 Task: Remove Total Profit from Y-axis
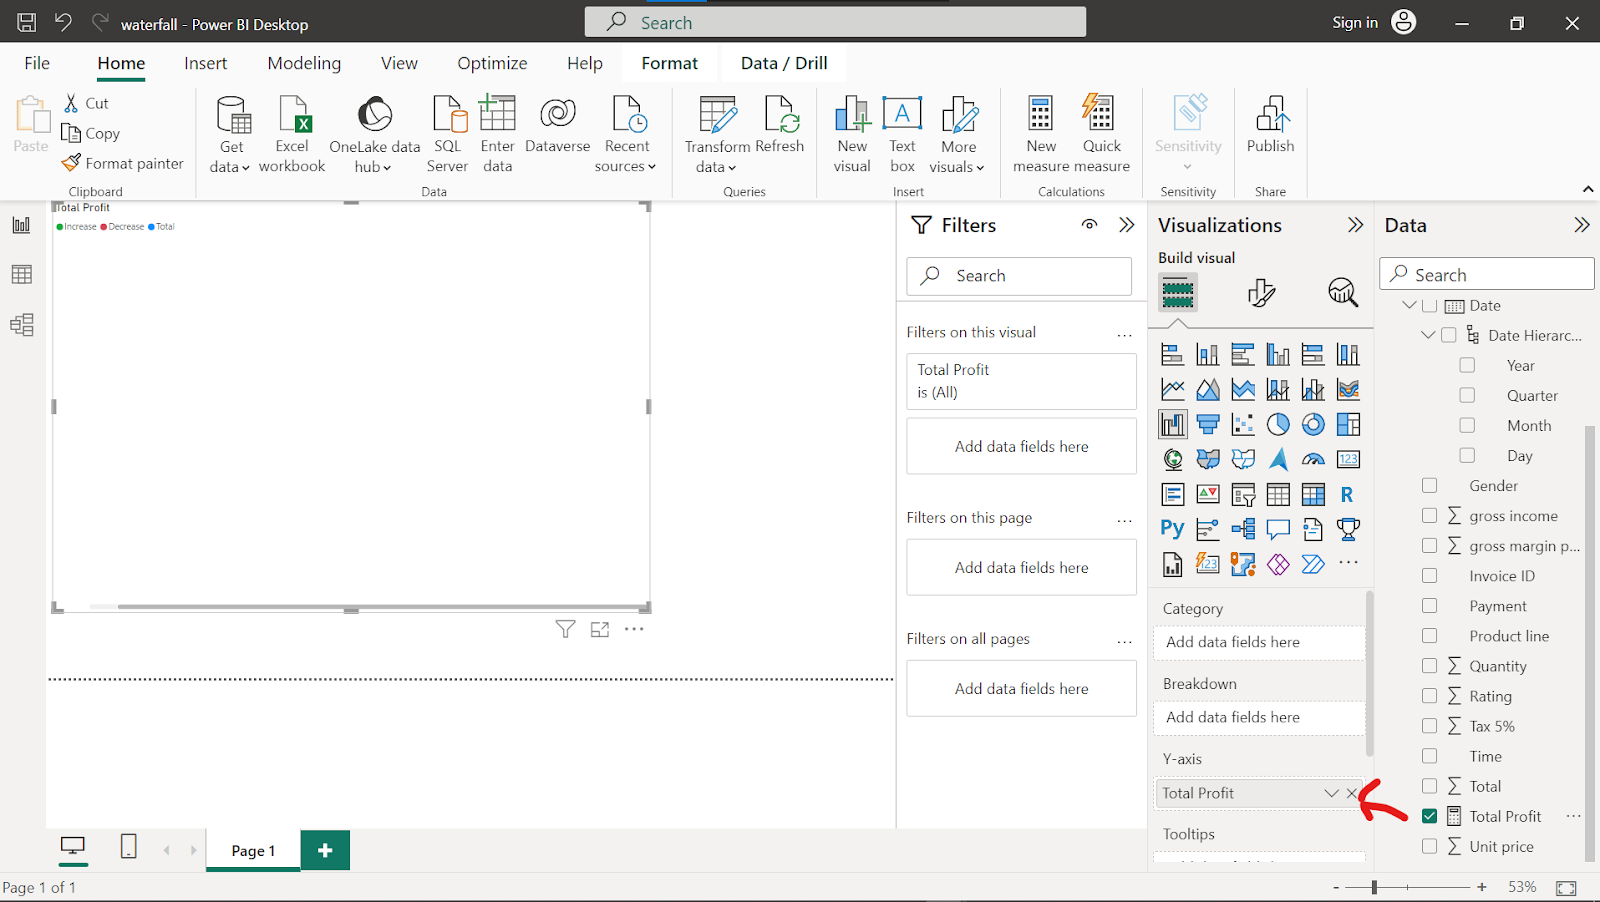1352,793
